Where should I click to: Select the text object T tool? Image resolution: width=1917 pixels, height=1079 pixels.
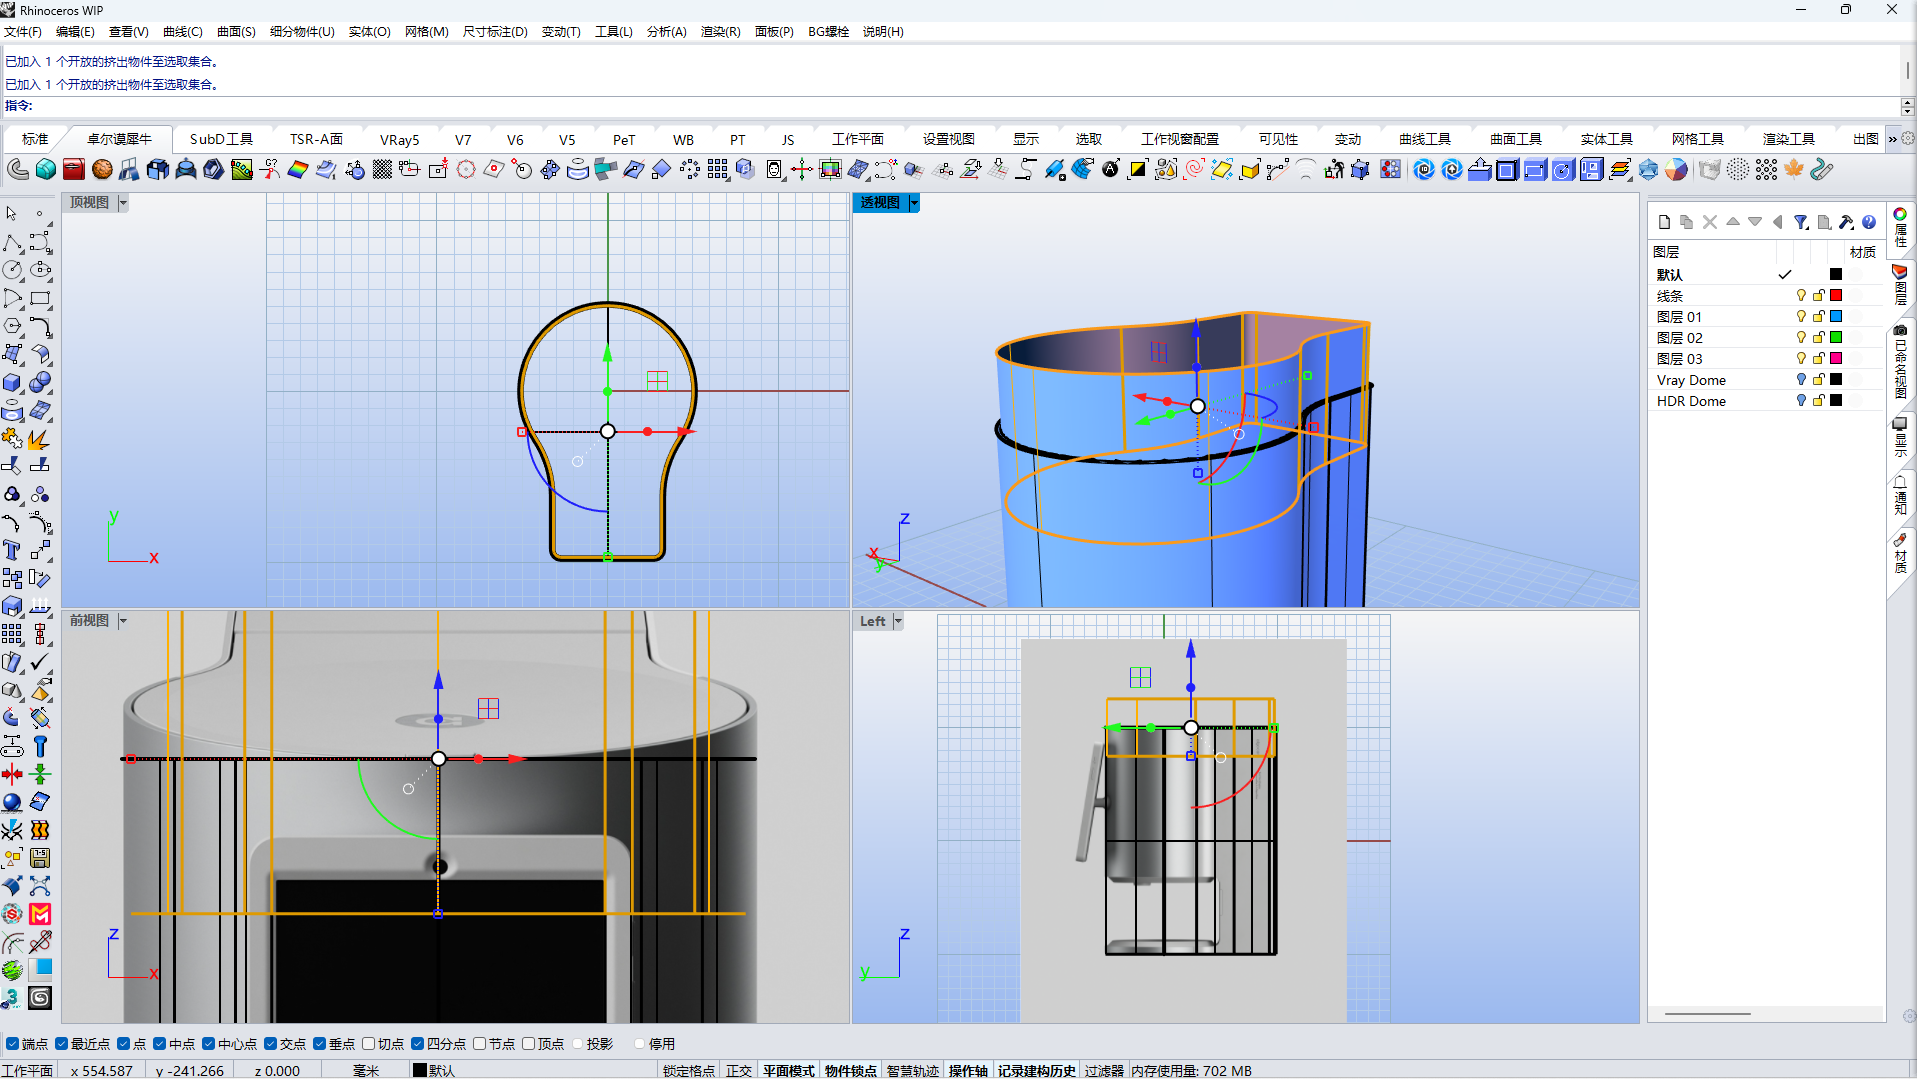point(12,550)
